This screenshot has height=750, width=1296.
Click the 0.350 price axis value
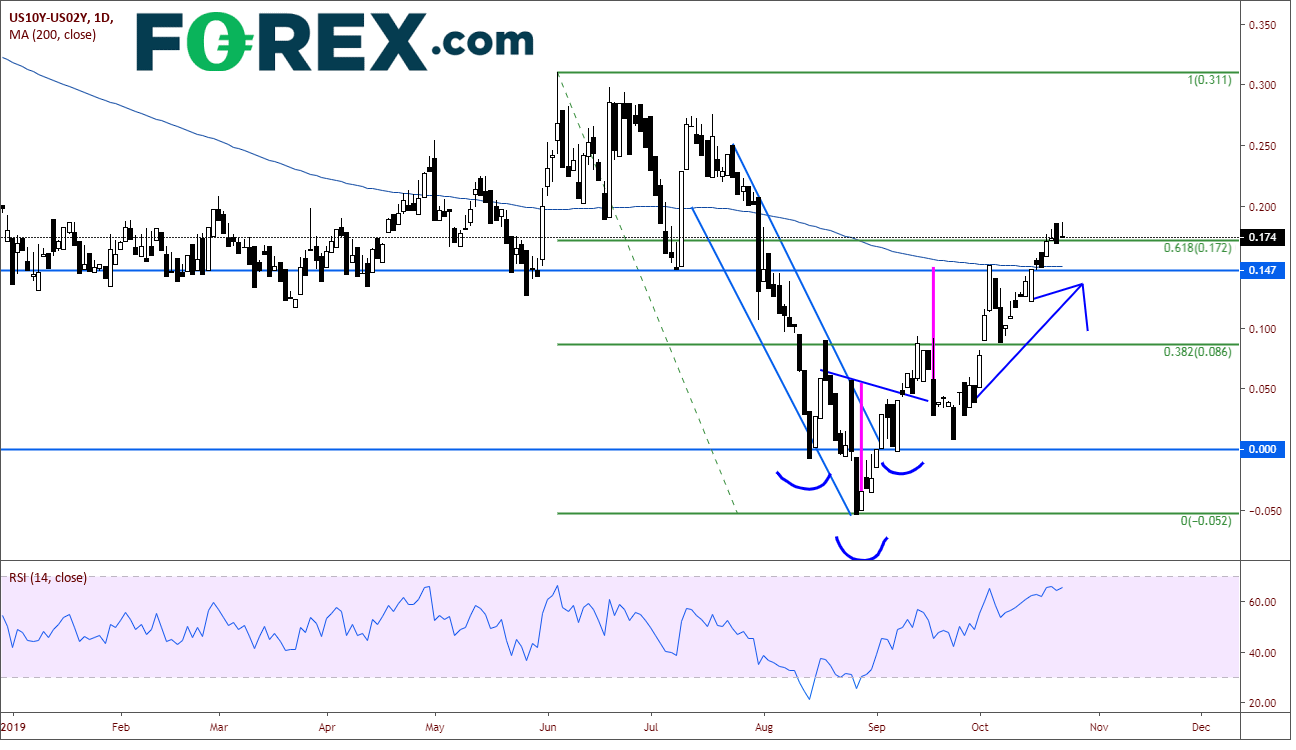pyautogui.click(x=1263, y=24)
